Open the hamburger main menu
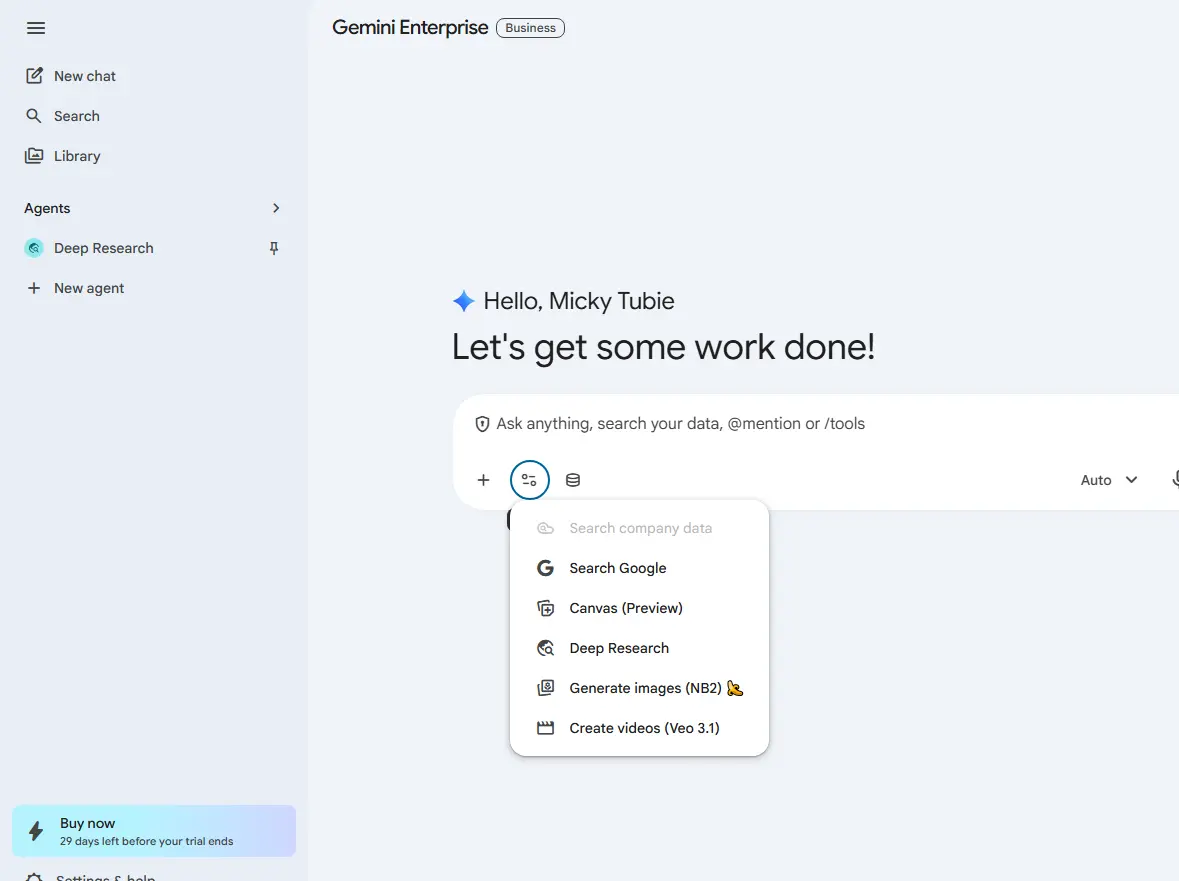Screen dimensions: 1179x881 tap(35, 28)
